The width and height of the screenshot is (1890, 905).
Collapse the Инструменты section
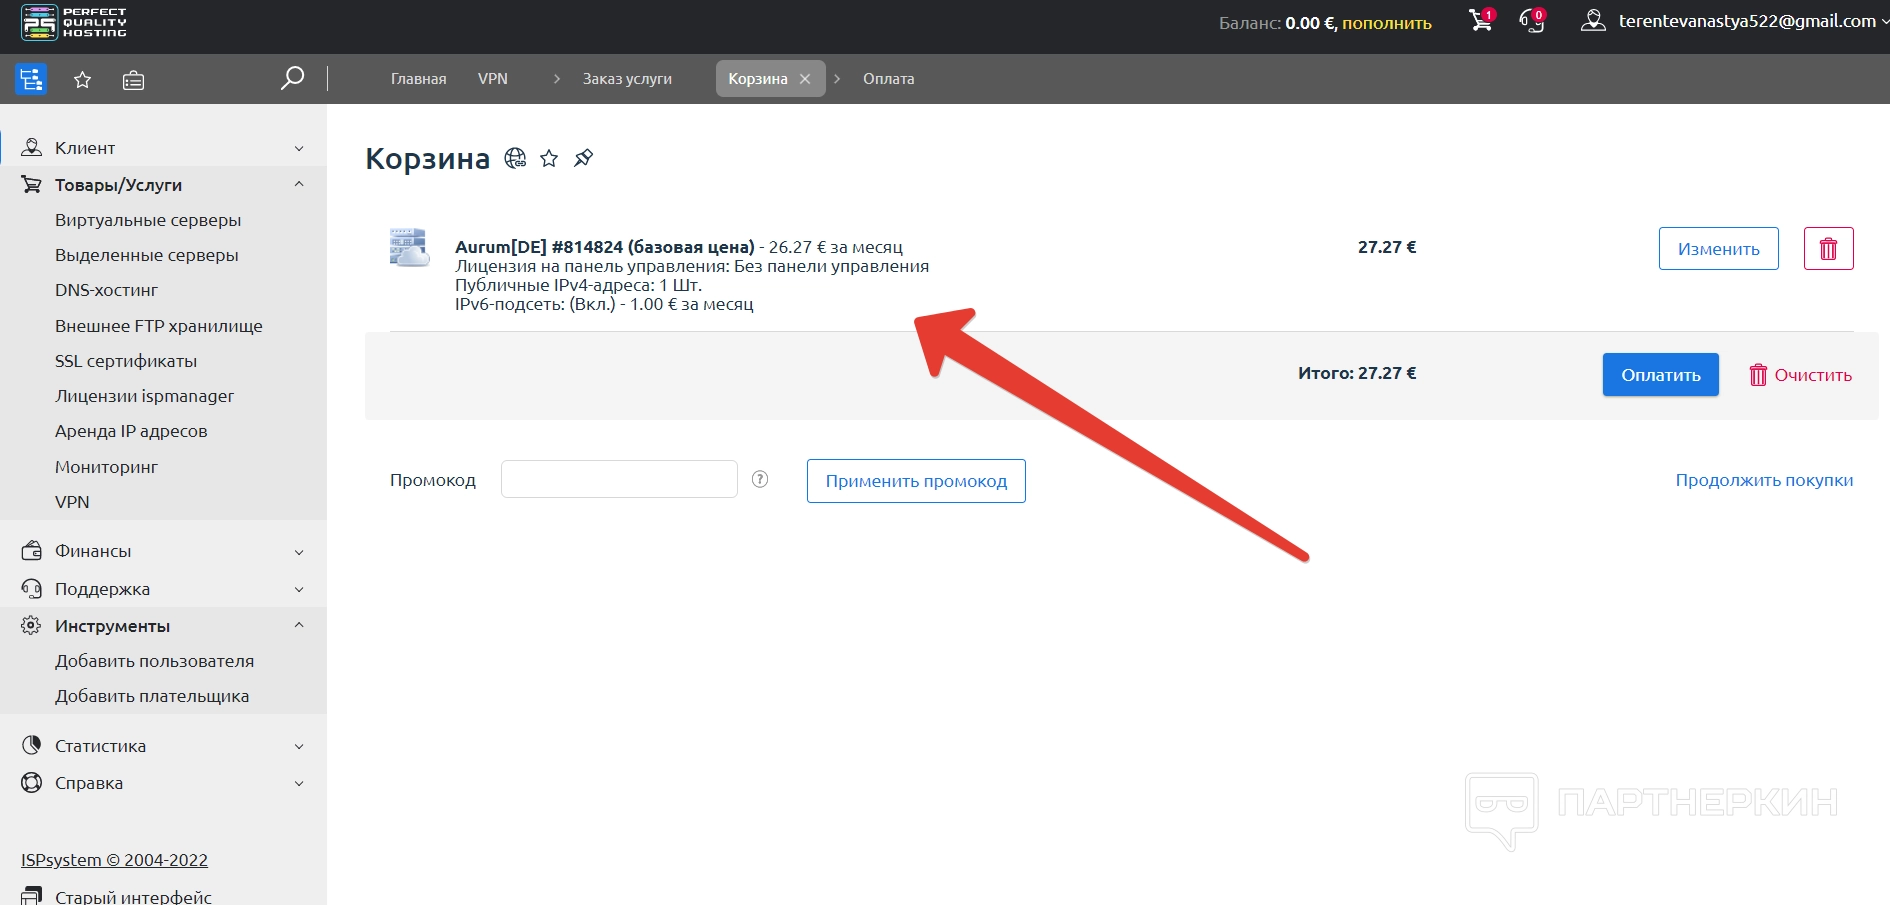[299, 626]
